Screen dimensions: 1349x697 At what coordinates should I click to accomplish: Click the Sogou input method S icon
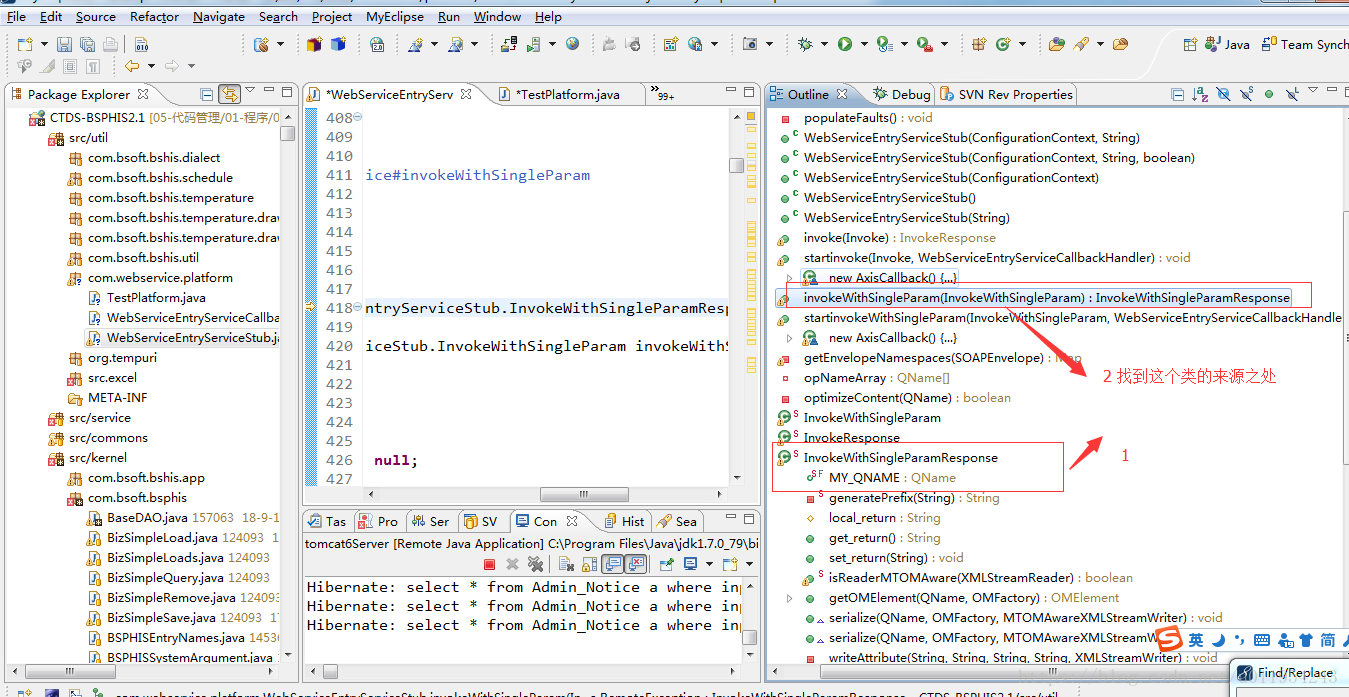pos(1169,639)
